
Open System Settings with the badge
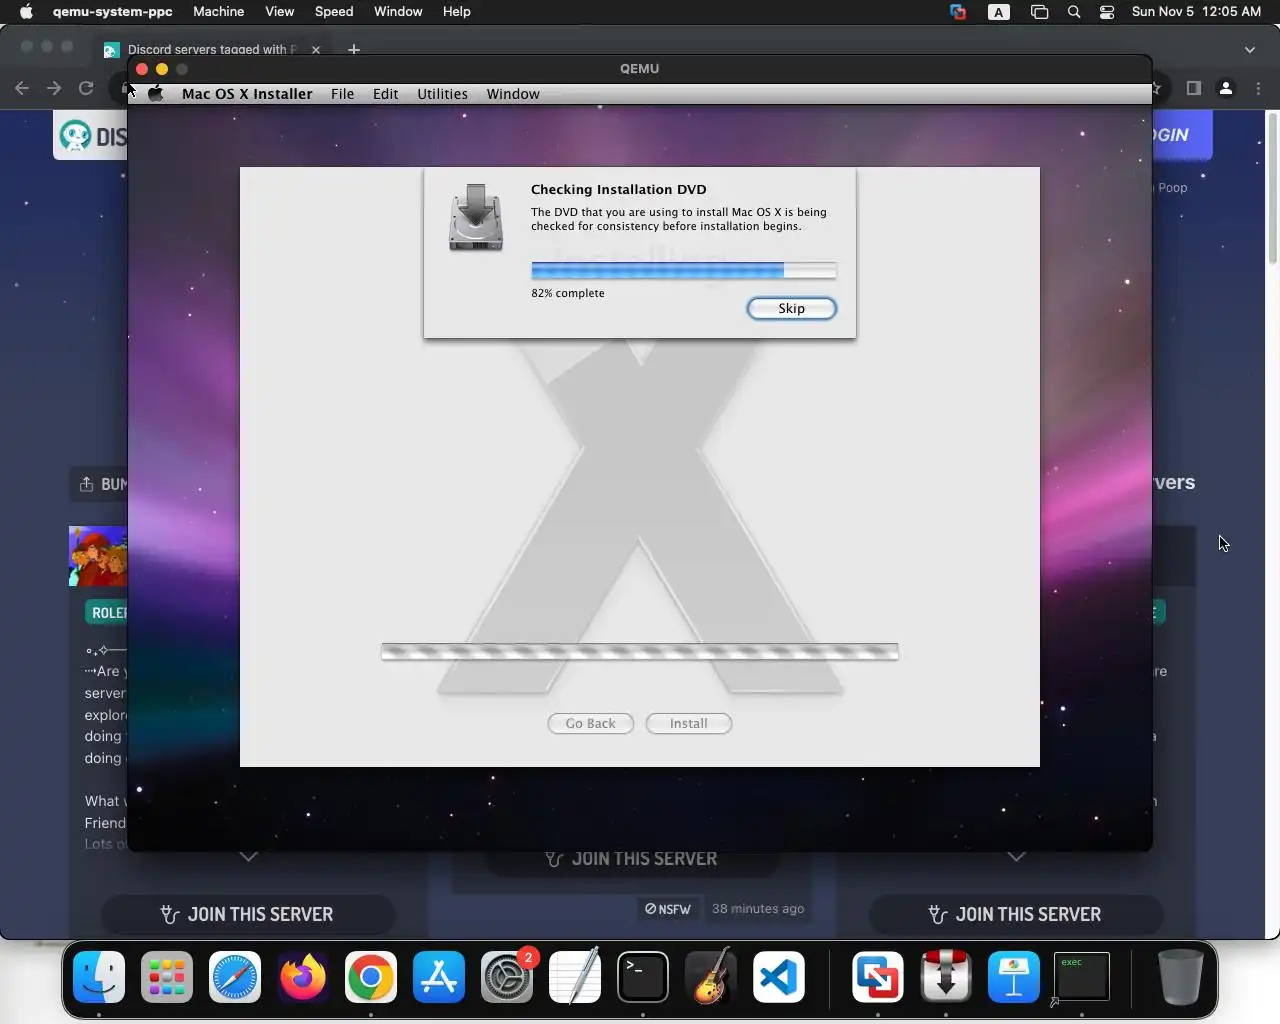[x=507, y=976]
